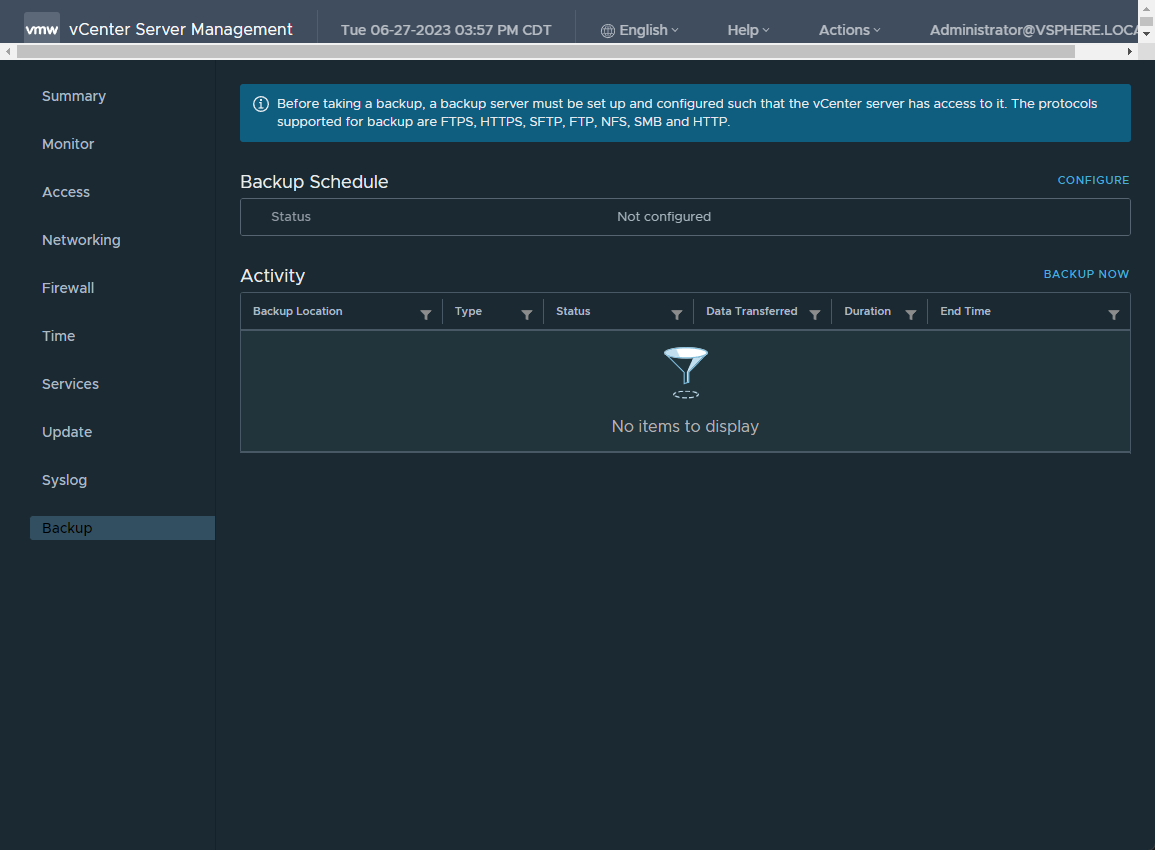Filter the Backup Location column
This screenshot has height=850, width=1155.
[x=426, y=315]
